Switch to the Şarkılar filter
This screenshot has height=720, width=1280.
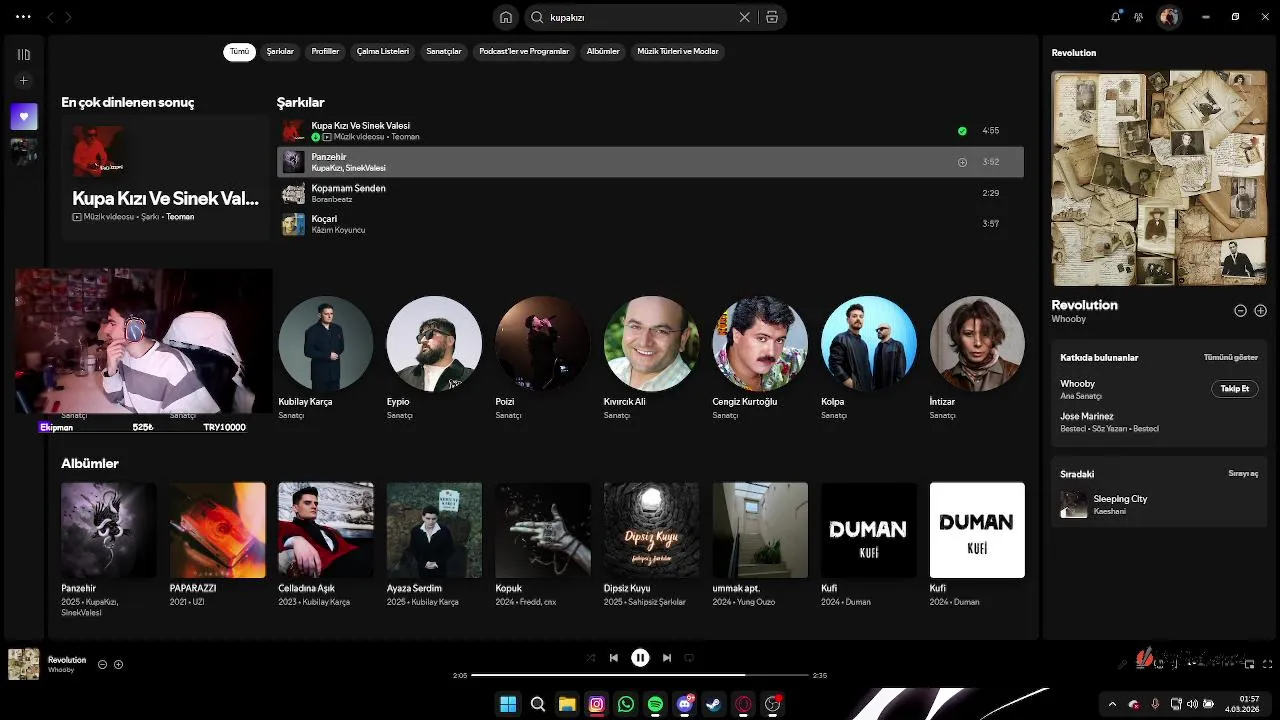(x=280, y=52)
